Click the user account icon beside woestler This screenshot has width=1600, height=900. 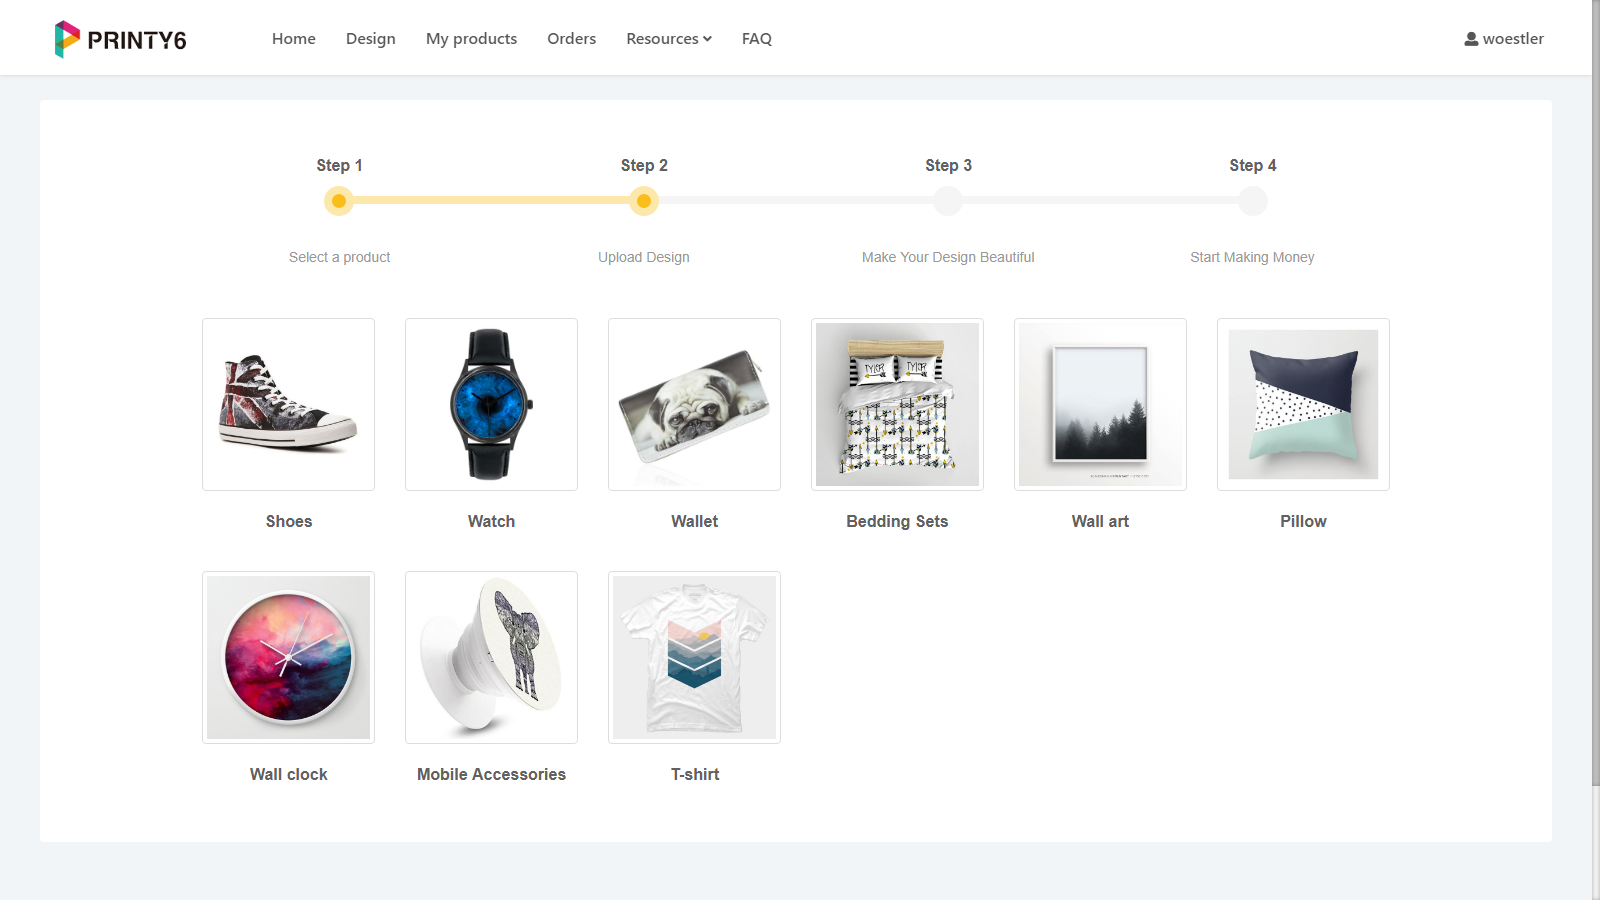click(1470, 38)
